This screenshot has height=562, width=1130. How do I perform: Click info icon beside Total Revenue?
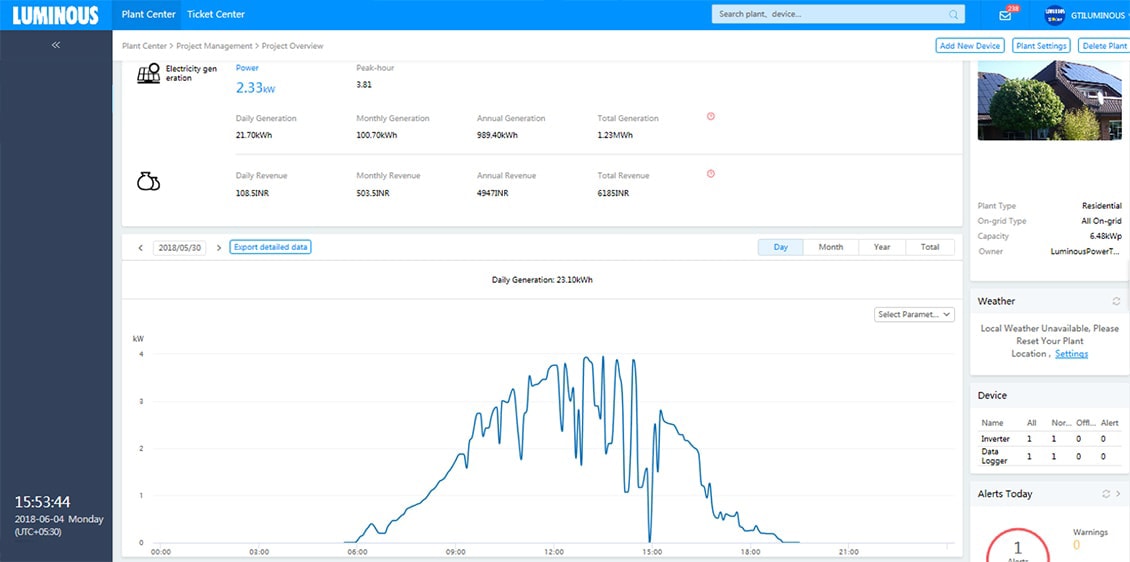711,174
